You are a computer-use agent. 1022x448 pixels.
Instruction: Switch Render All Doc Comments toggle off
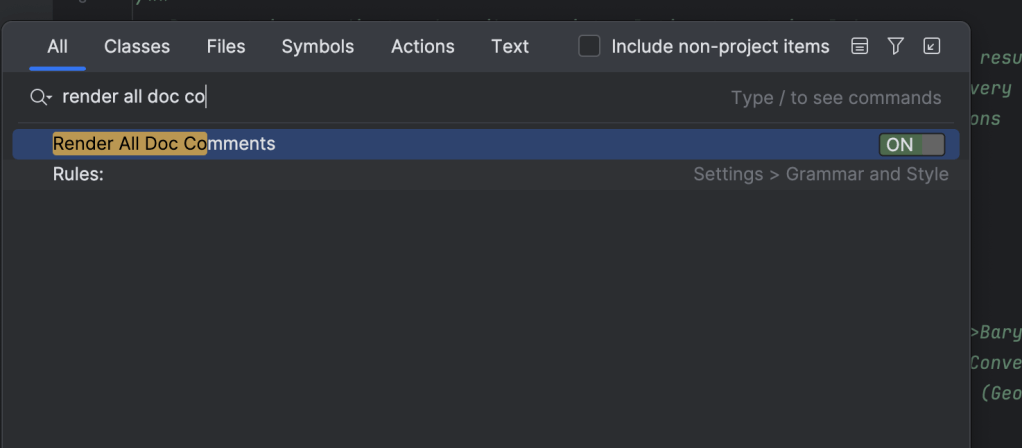pyautogui.click(x=911, y=144)
